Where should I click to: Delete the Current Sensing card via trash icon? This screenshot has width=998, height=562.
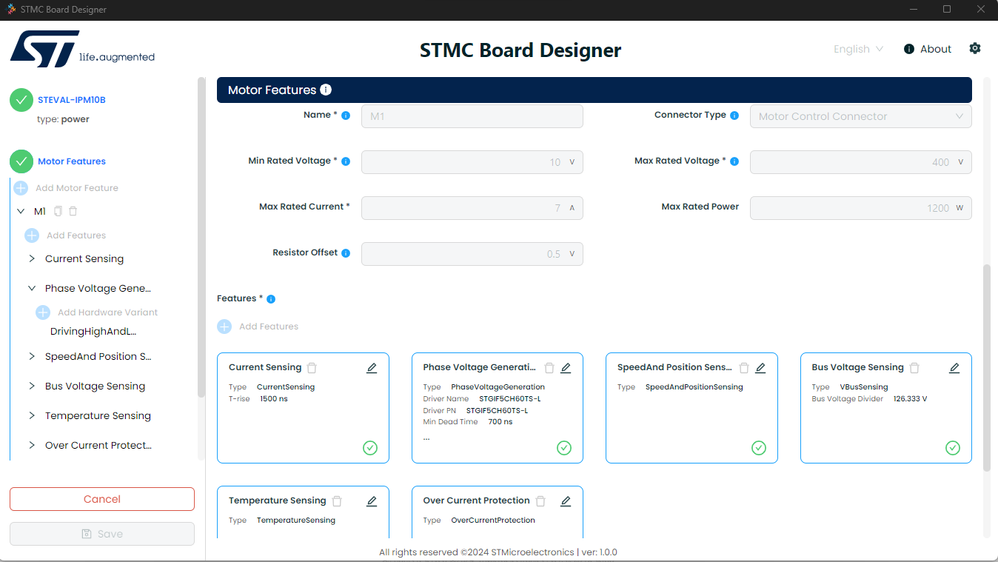312,368
